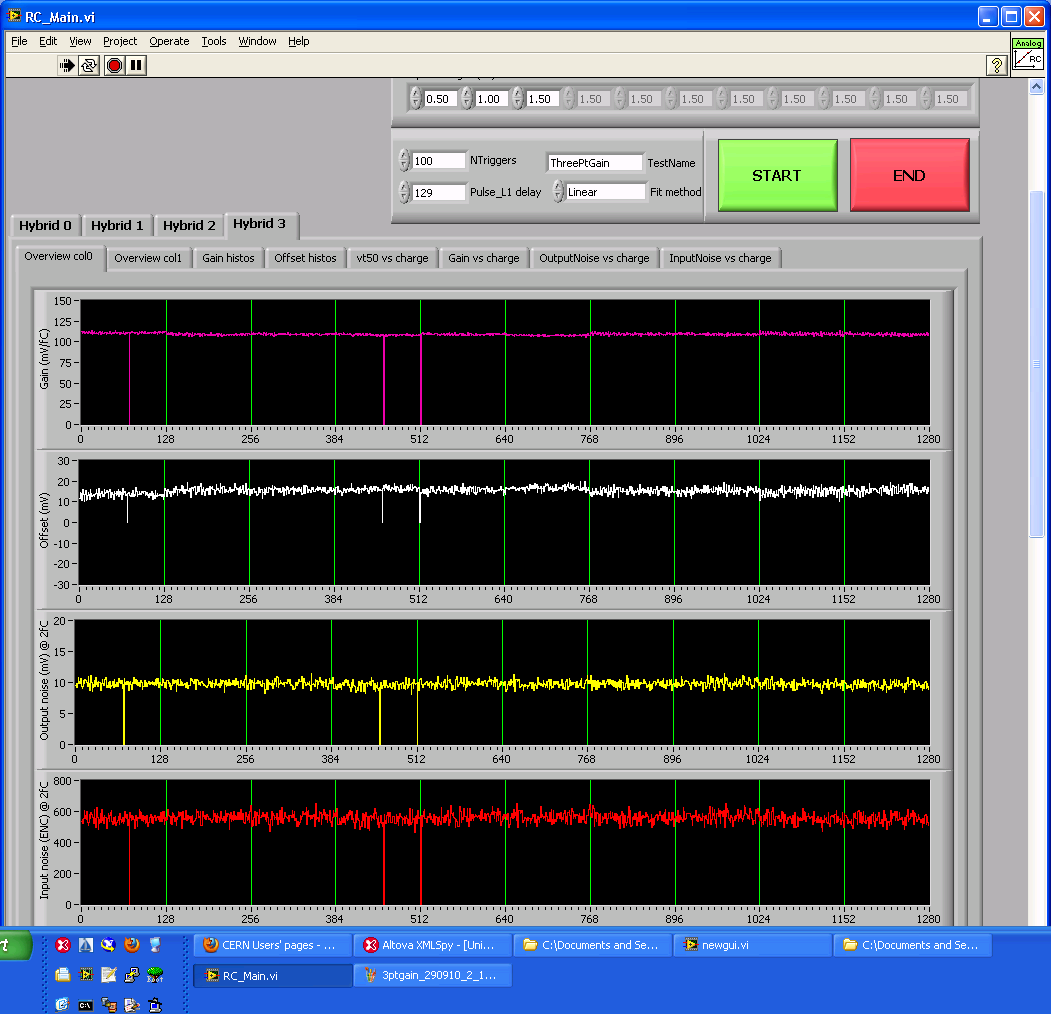
Task: Click the Run Continuously icon
Action: [x=90, y=65]
